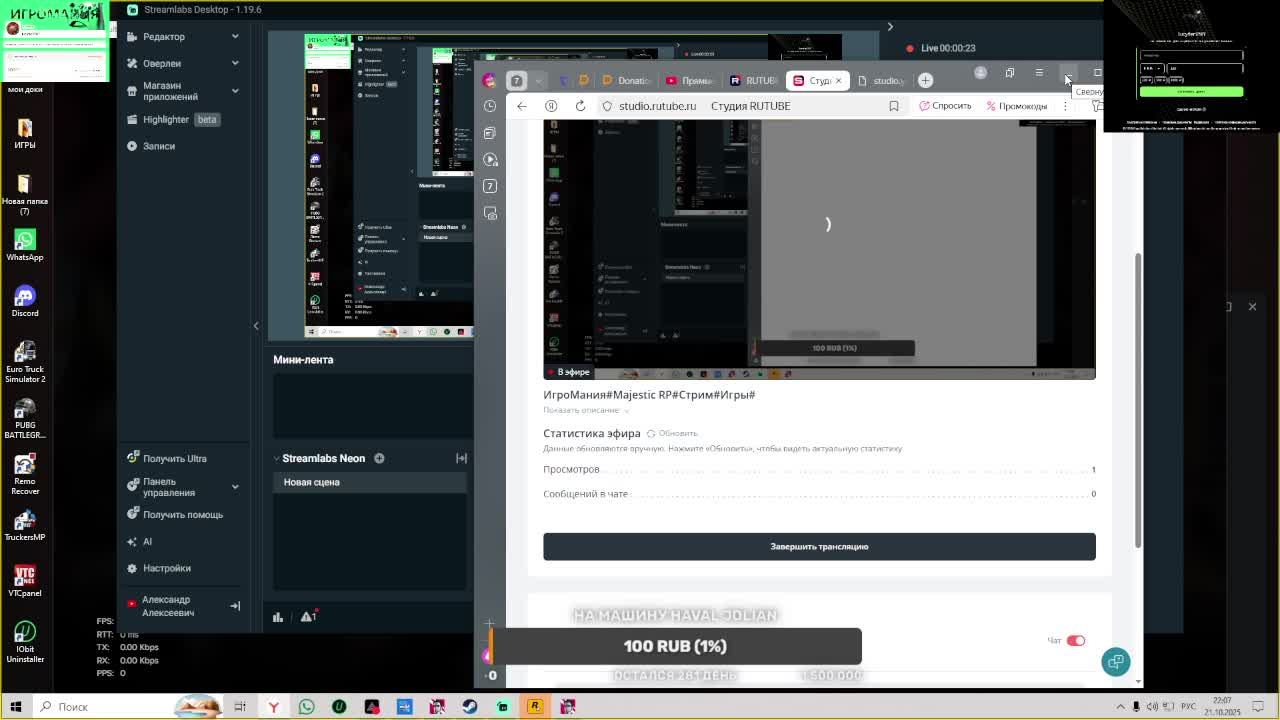
Task: Reload the studio.rutube.ru page
Action: [580, 106]
